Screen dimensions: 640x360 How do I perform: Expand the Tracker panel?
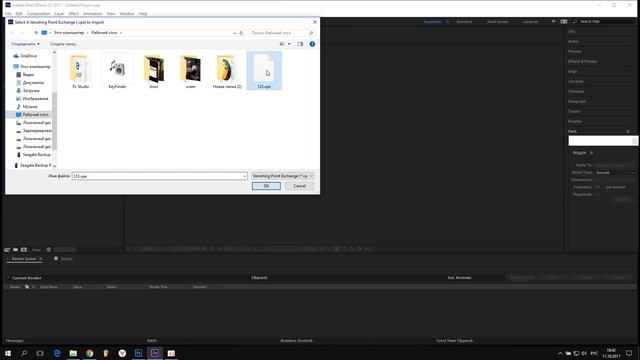[x=574, y=111]
